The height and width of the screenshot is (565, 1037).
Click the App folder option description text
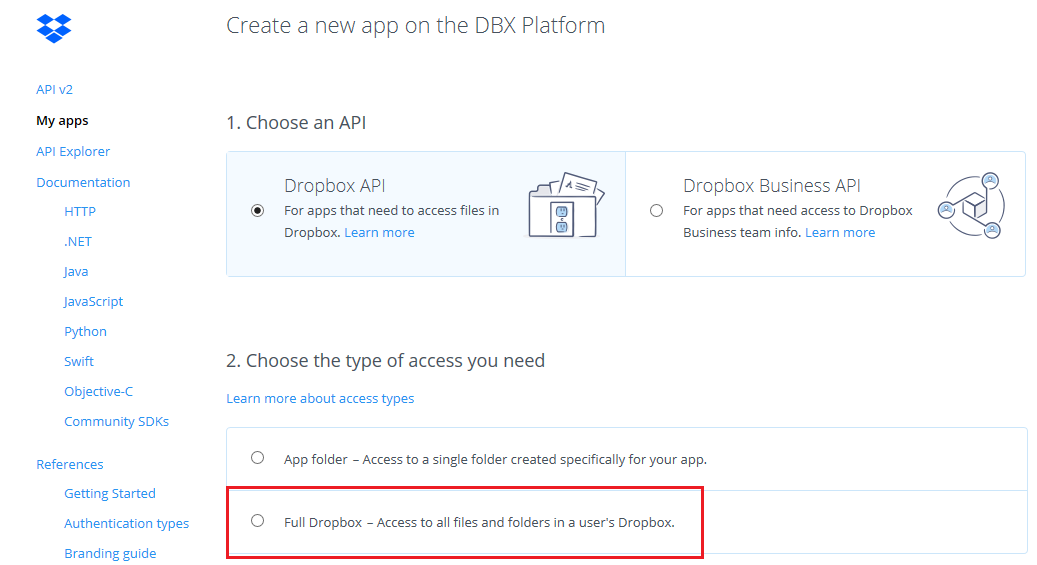tap(495, 459)
